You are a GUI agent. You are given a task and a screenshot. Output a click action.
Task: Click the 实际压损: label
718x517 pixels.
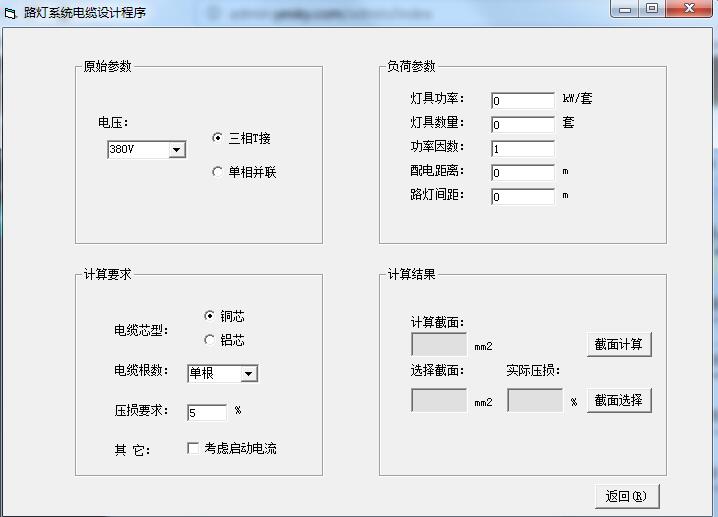(533, 370)
